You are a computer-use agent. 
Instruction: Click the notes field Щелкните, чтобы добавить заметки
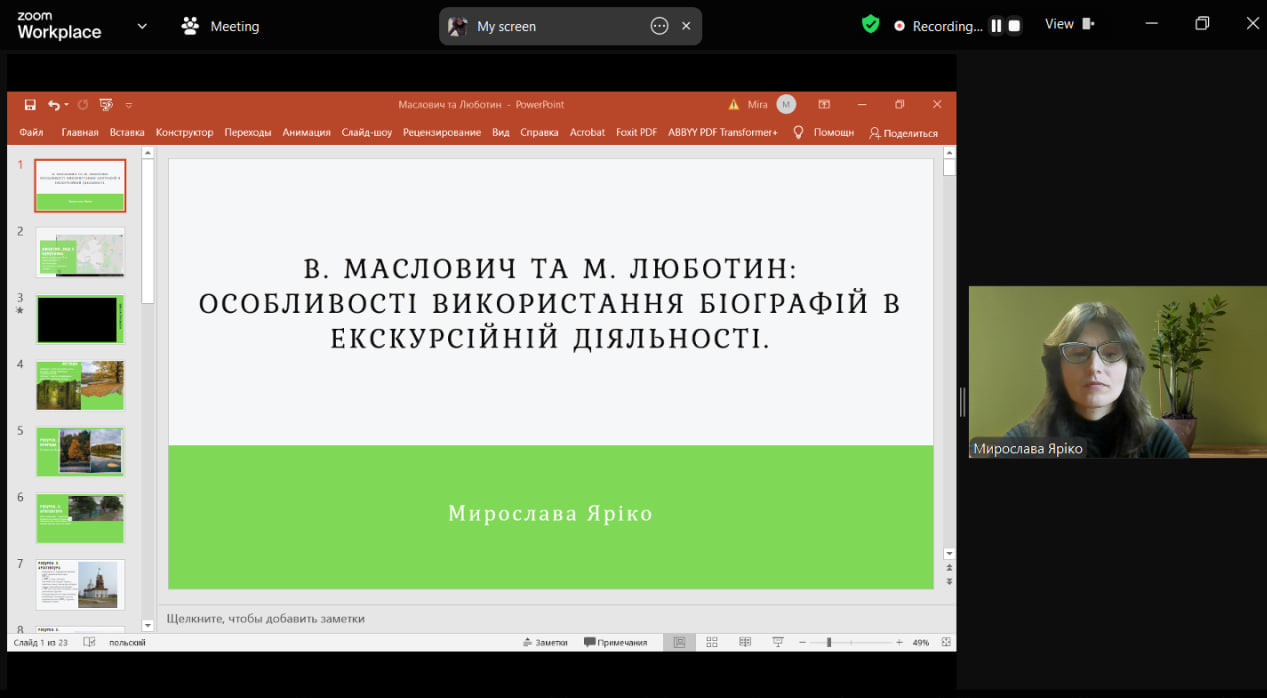tap(266, 618)
